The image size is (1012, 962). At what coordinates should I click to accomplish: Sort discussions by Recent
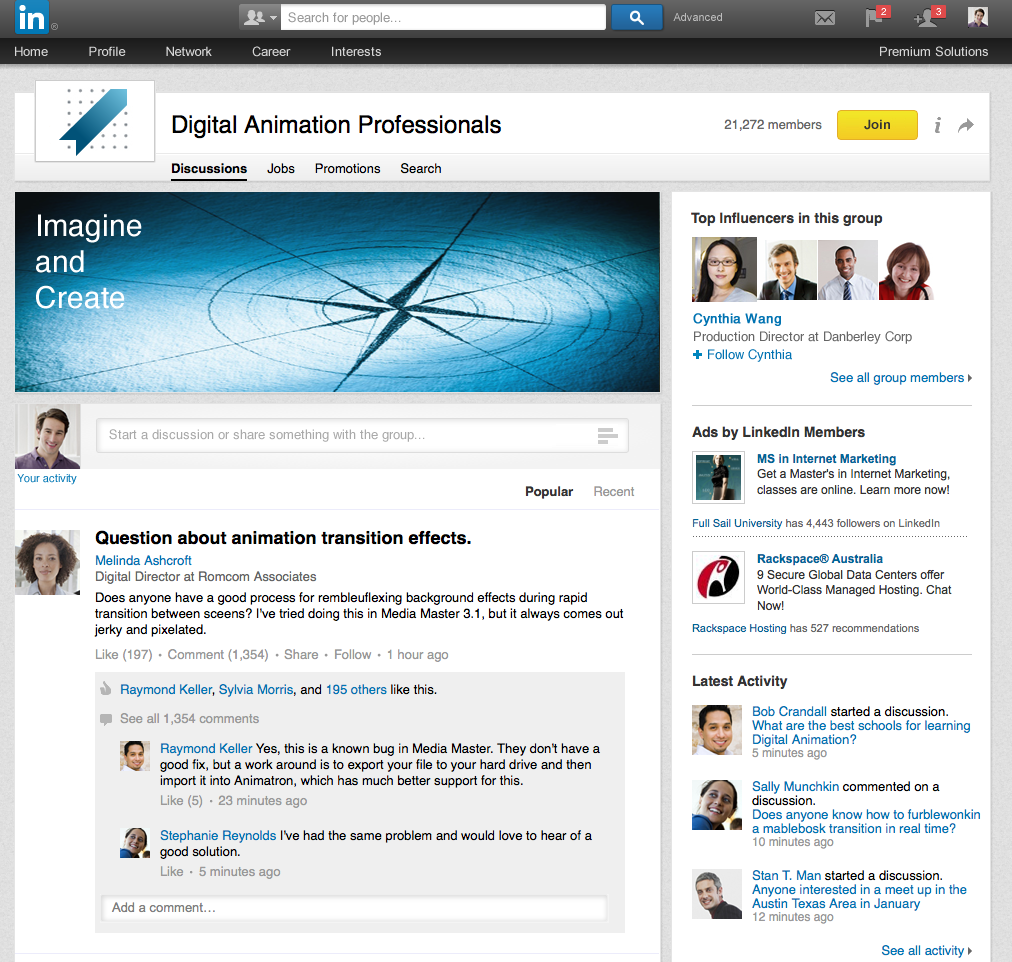click(614, 492)
